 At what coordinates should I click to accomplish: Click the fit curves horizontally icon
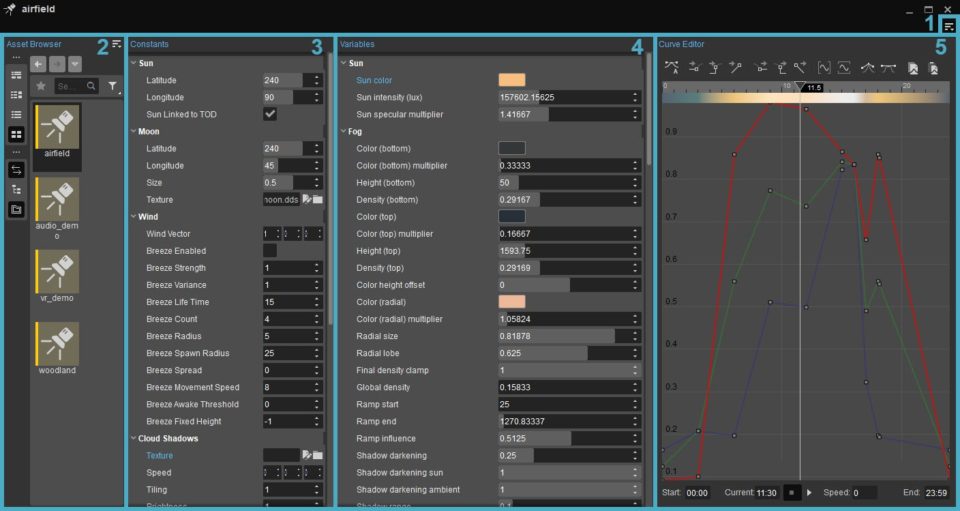click(824, 67)
